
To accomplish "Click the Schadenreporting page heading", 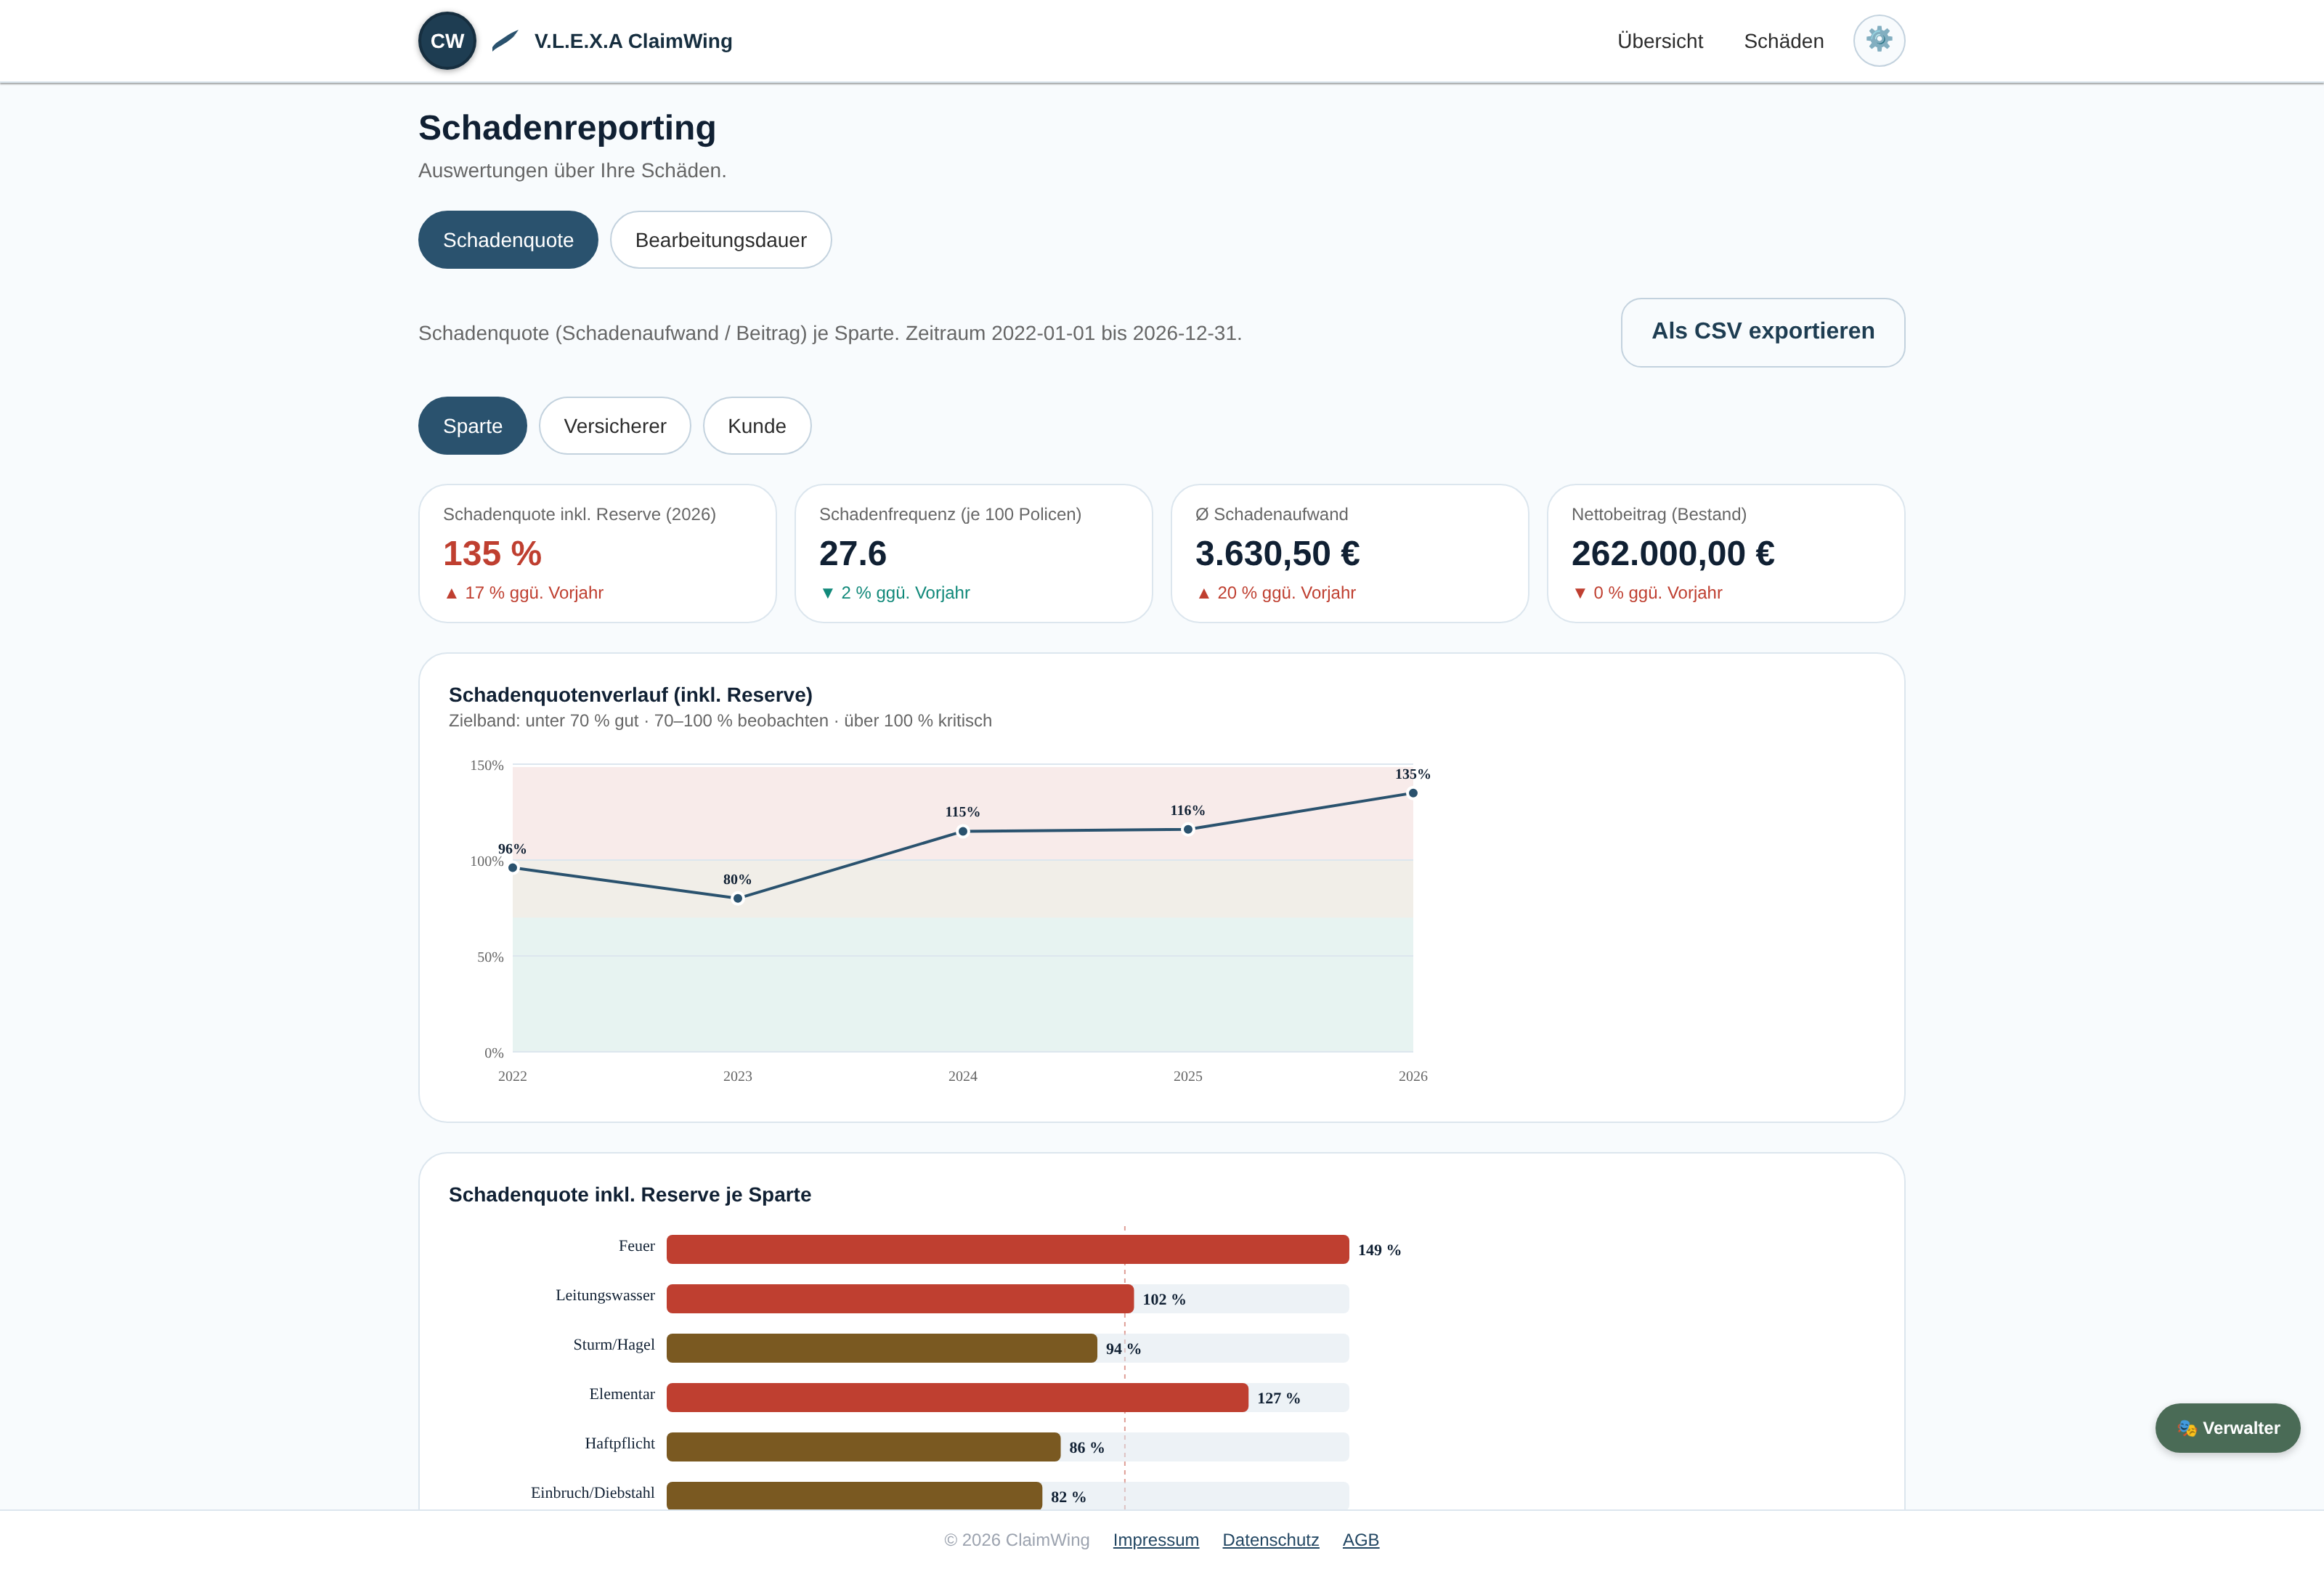I will (567, 128).
